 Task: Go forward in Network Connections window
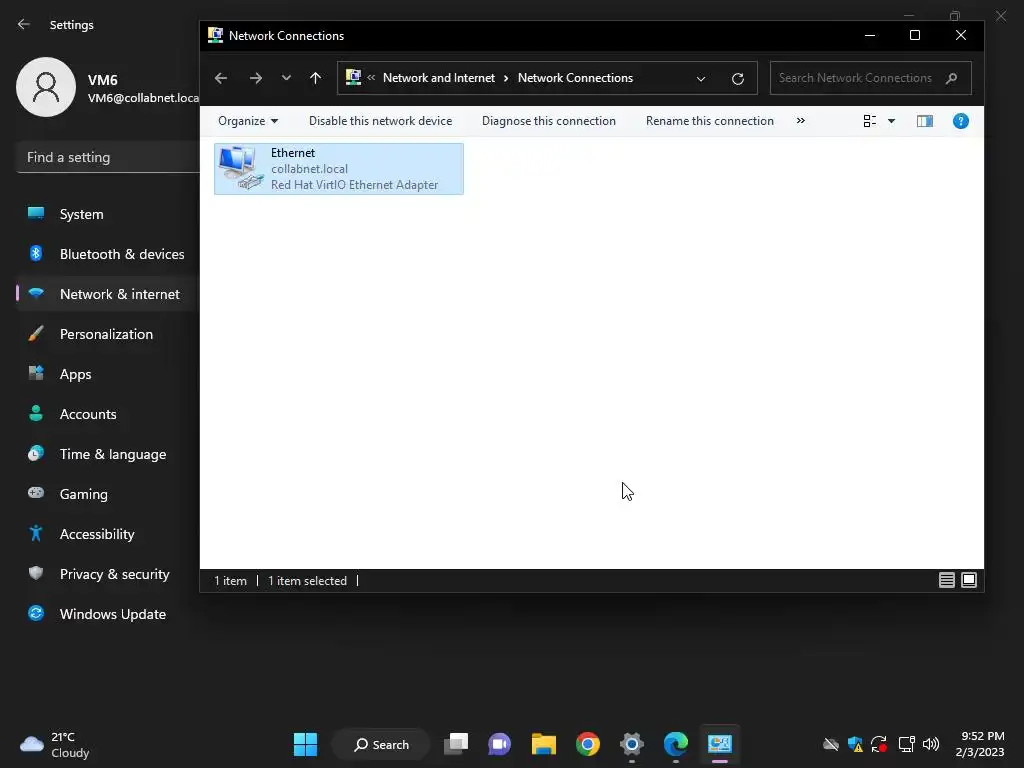(255, 78)
